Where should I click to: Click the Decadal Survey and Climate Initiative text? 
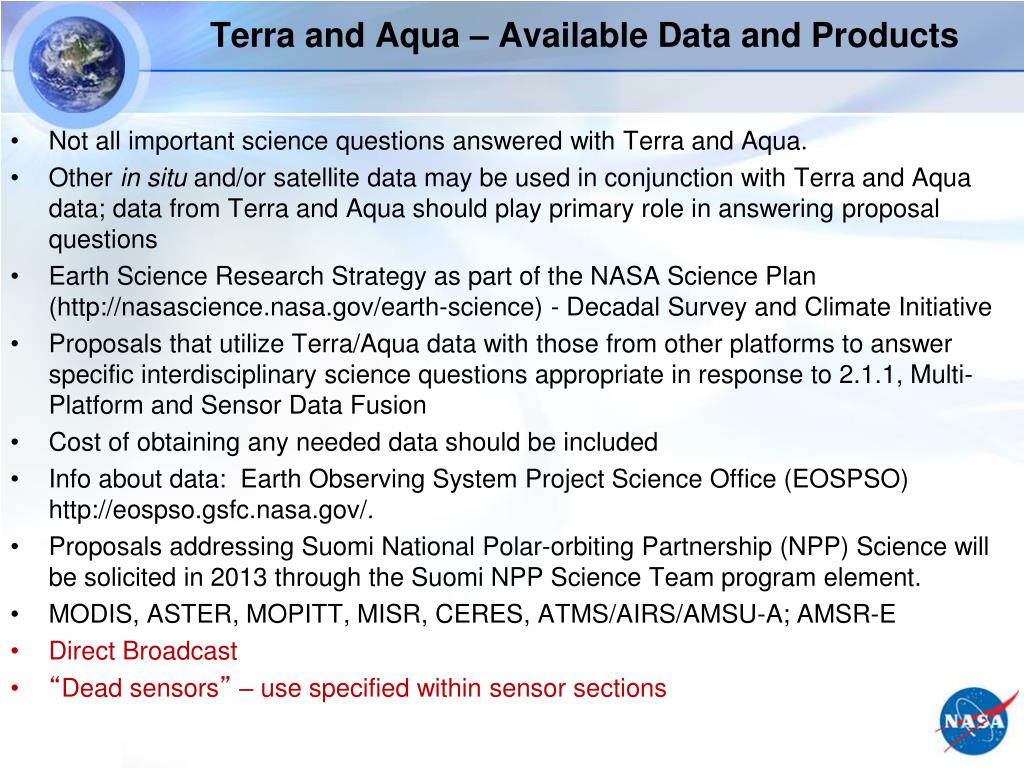tap(779, 307)
